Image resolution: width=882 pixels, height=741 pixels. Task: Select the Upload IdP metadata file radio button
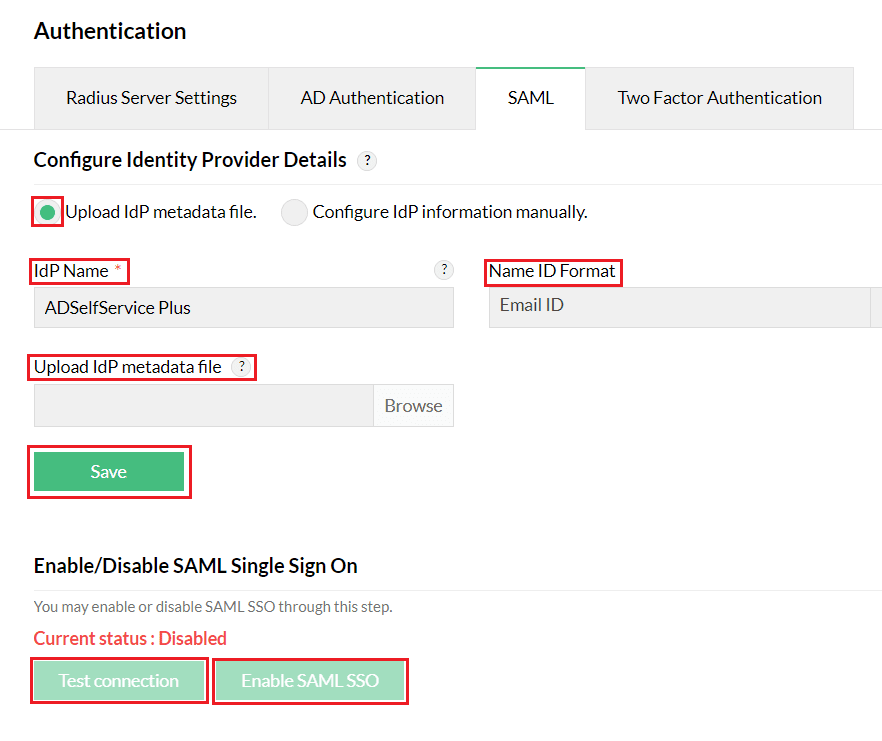click(47, 212)
